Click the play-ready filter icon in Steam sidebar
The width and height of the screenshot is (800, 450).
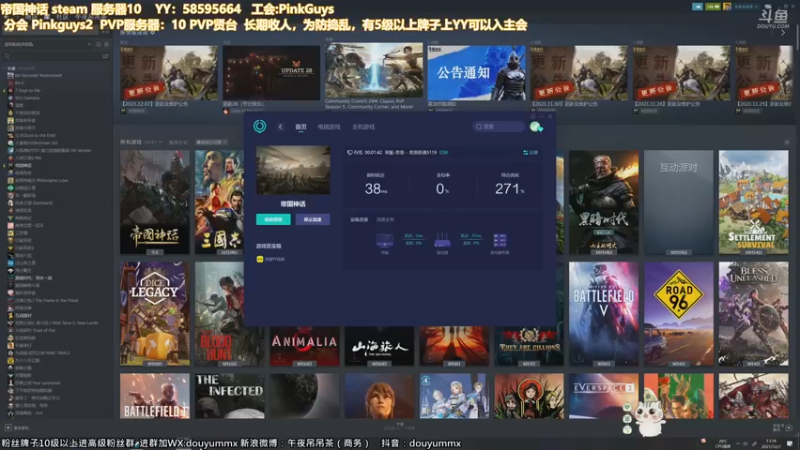tap(106, 44)
